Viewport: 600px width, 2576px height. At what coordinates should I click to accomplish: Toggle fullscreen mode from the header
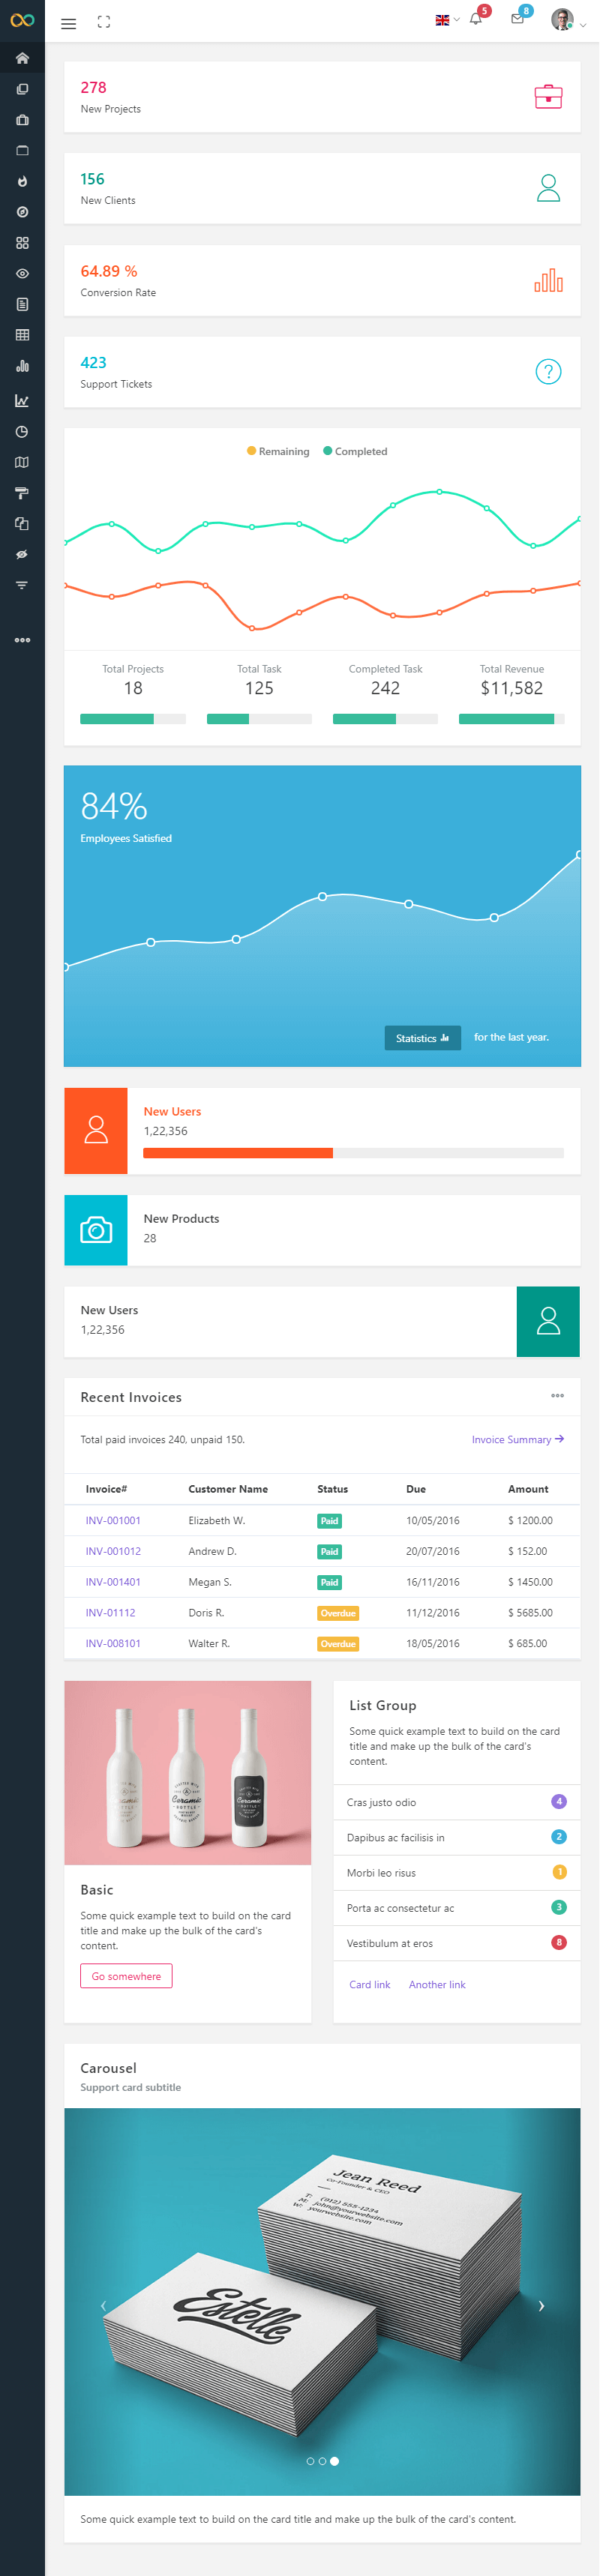coord(104,22)
